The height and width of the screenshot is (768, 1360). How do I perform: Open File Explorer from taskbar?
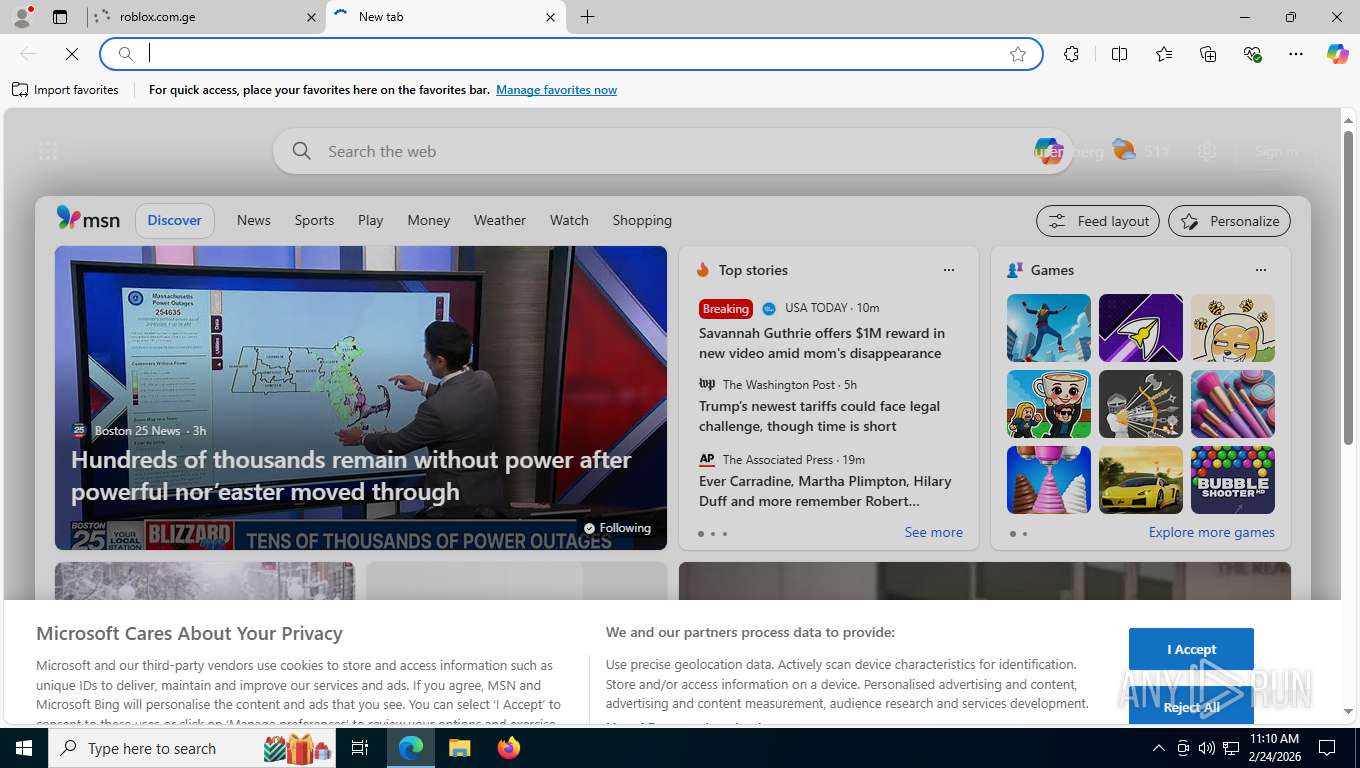459,748
